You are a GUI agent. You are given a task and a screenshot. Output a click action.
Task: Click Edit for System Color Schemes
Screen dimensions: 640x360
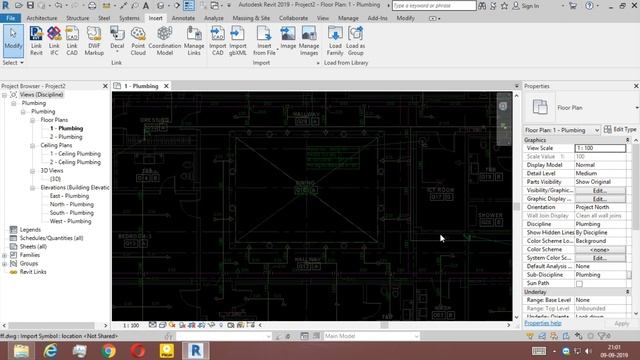600,258
